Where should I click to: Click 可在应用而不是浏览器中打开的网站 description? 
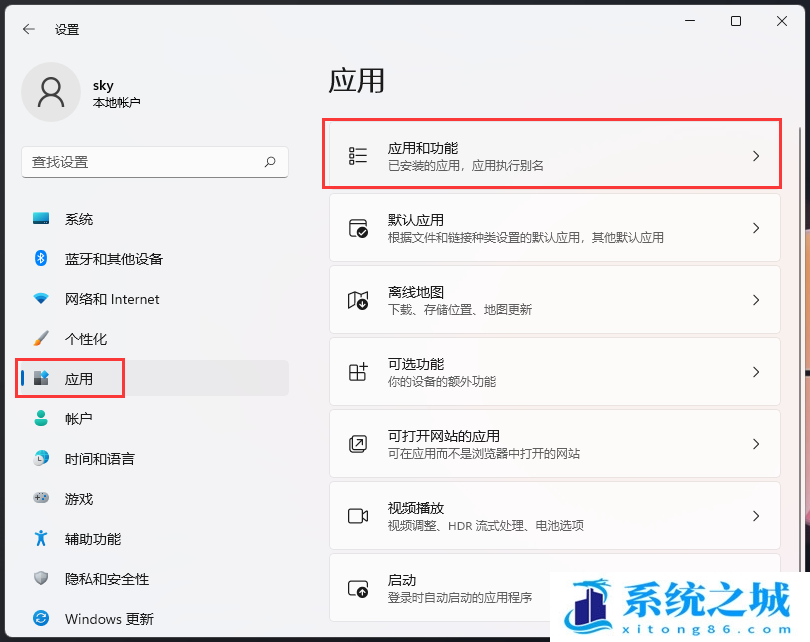click(x=484, y=453)
